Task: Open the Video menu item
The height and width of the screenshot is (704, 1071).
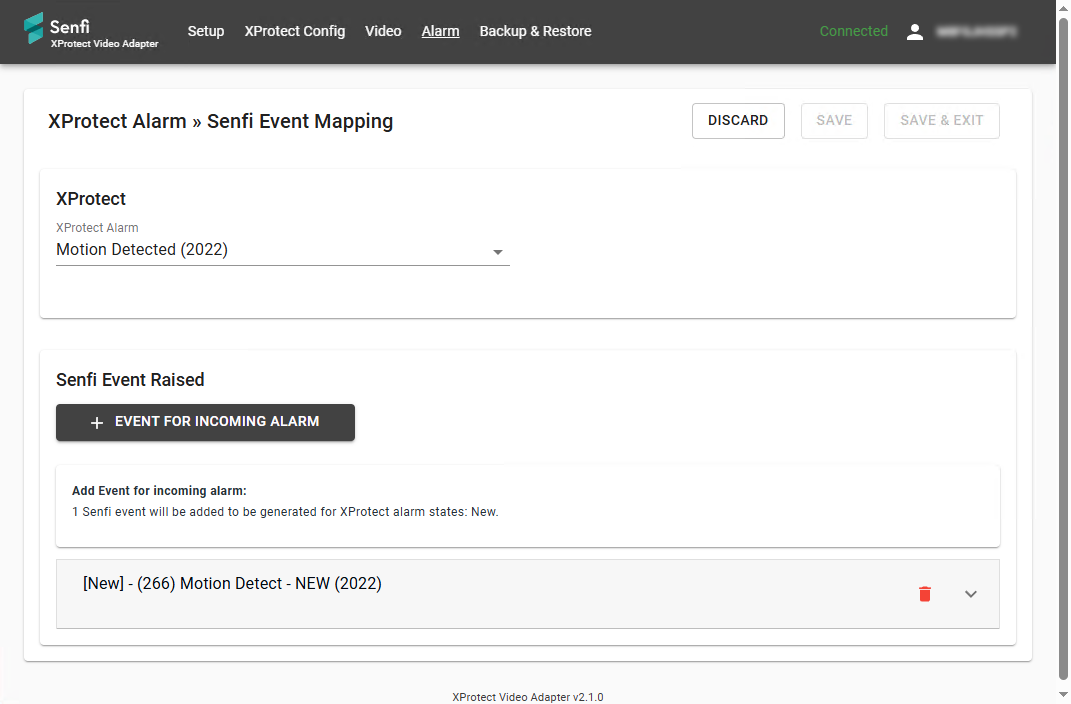Action: [x=383, y=31]
